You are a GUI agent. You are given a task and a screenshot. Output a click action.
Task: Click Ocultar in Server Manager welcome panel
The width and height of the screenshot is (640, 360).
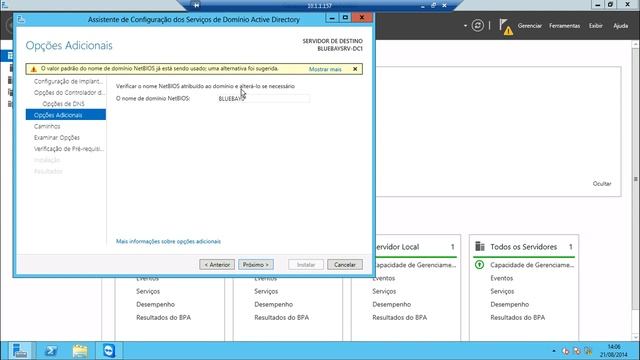(602, 184)
